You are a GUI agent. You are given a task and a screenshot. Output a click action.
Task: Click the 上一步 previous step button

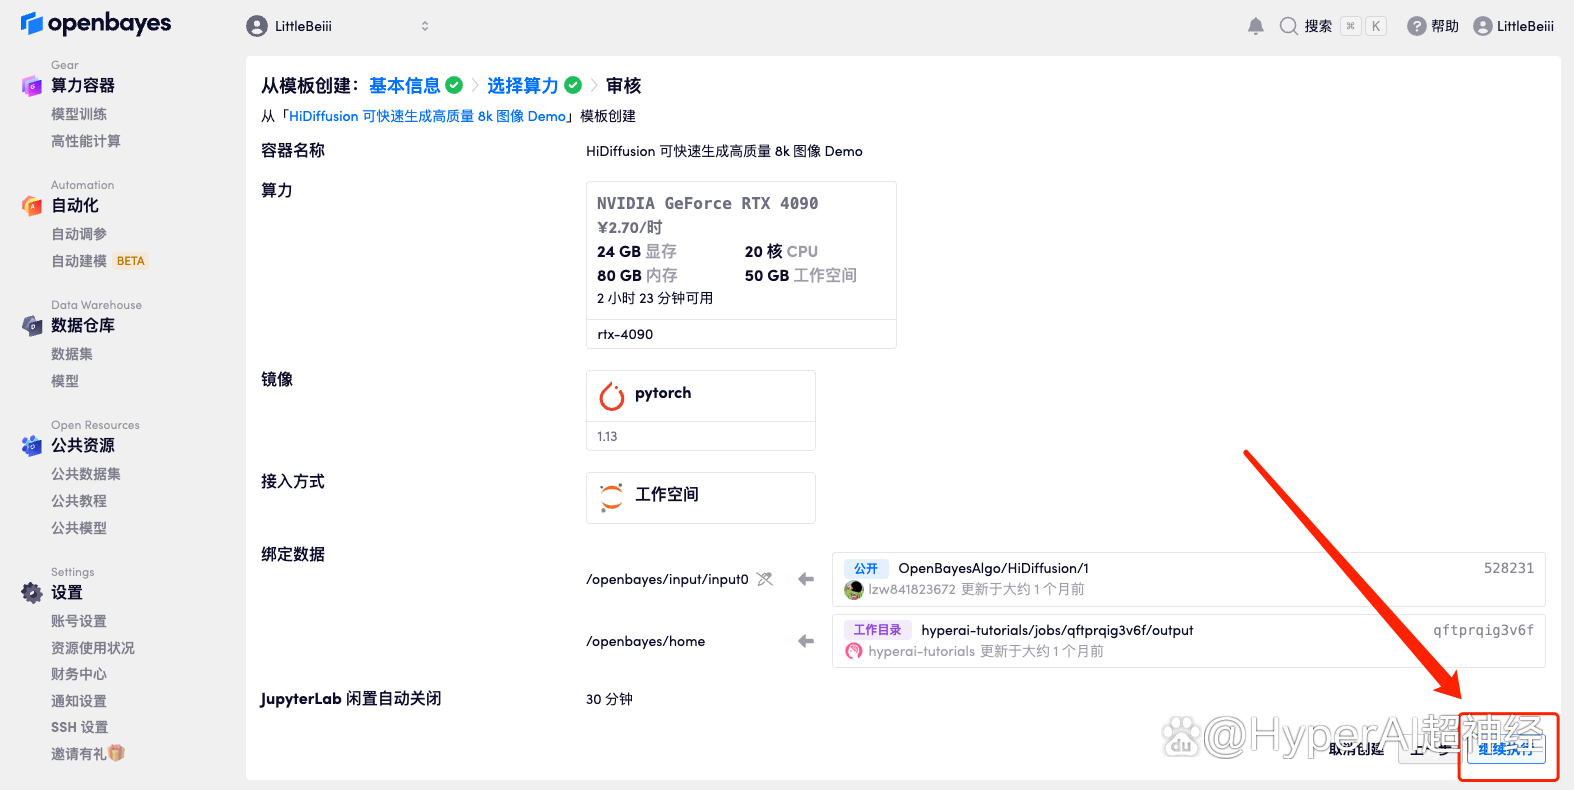point(1431,748)
